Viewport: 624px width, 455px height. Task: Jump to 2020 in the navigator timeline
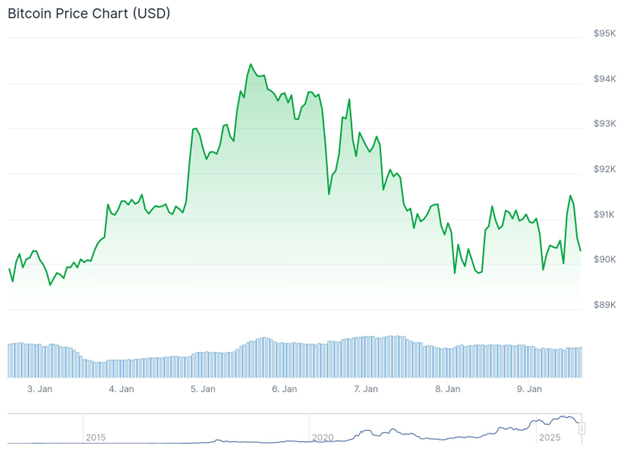(323, 438)
